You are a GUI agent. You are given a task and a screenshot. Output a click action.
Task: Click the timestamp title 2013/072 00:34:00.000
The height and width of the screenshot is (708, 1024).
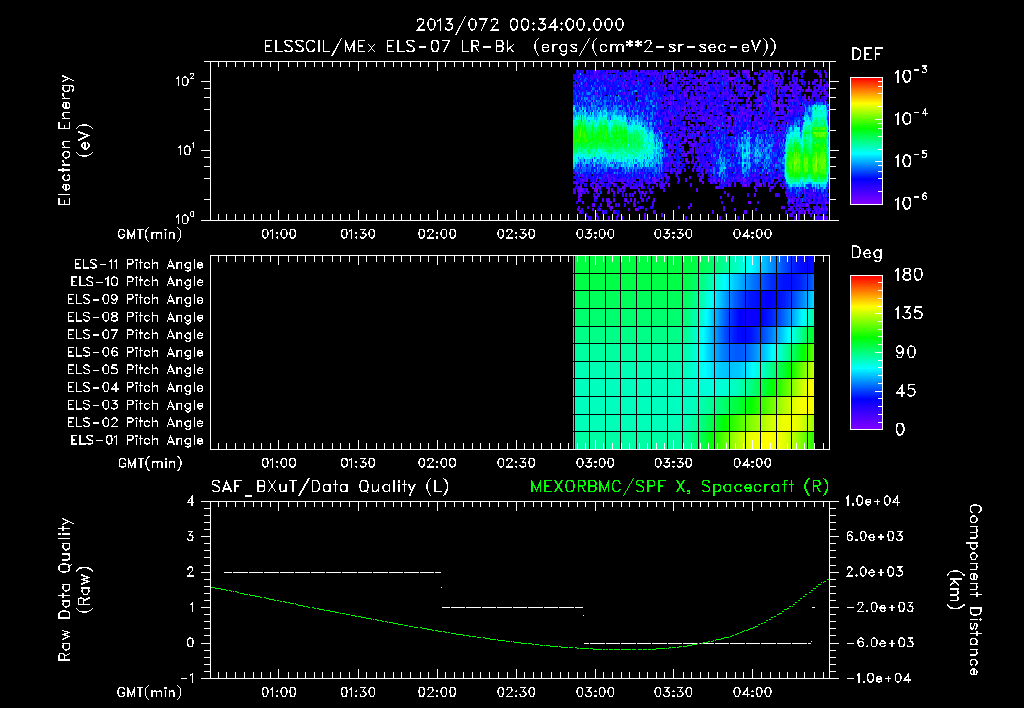(x=520, y=25)
